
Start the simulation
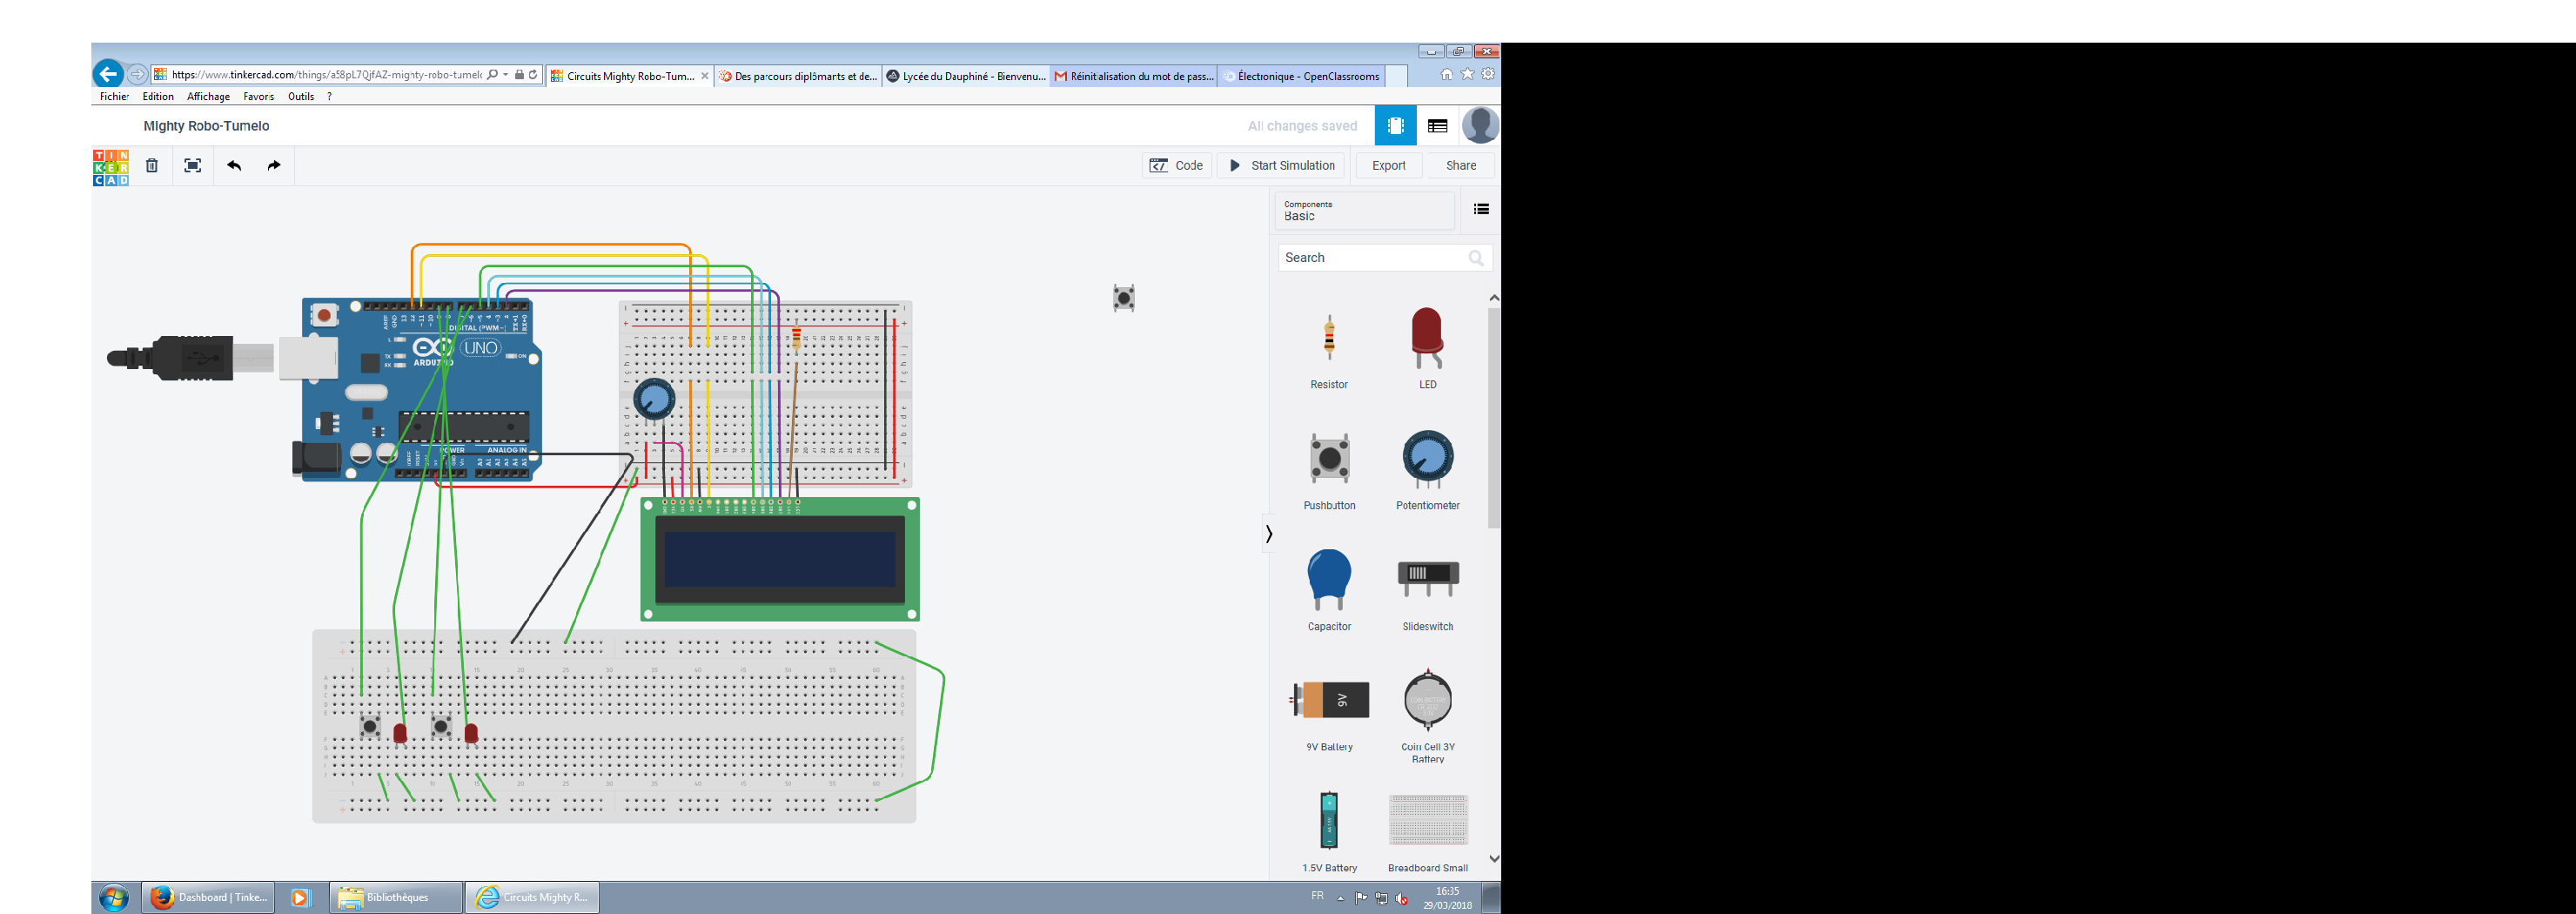[x=1280, y=165]
